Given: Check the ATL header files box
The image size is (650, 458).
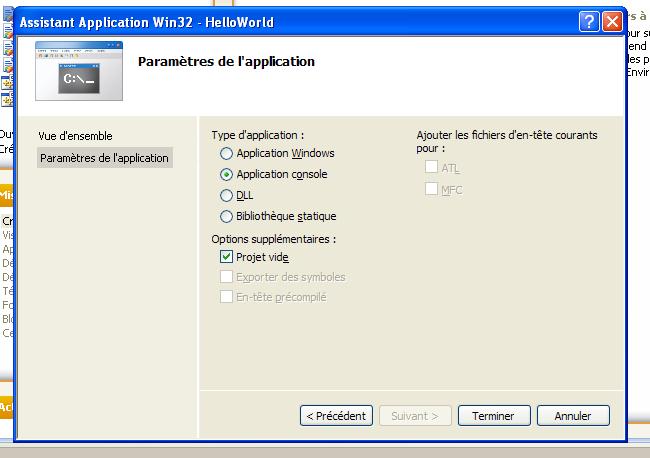Looking at the screenshot, I should pyautogui.click(x=431, y=168).
